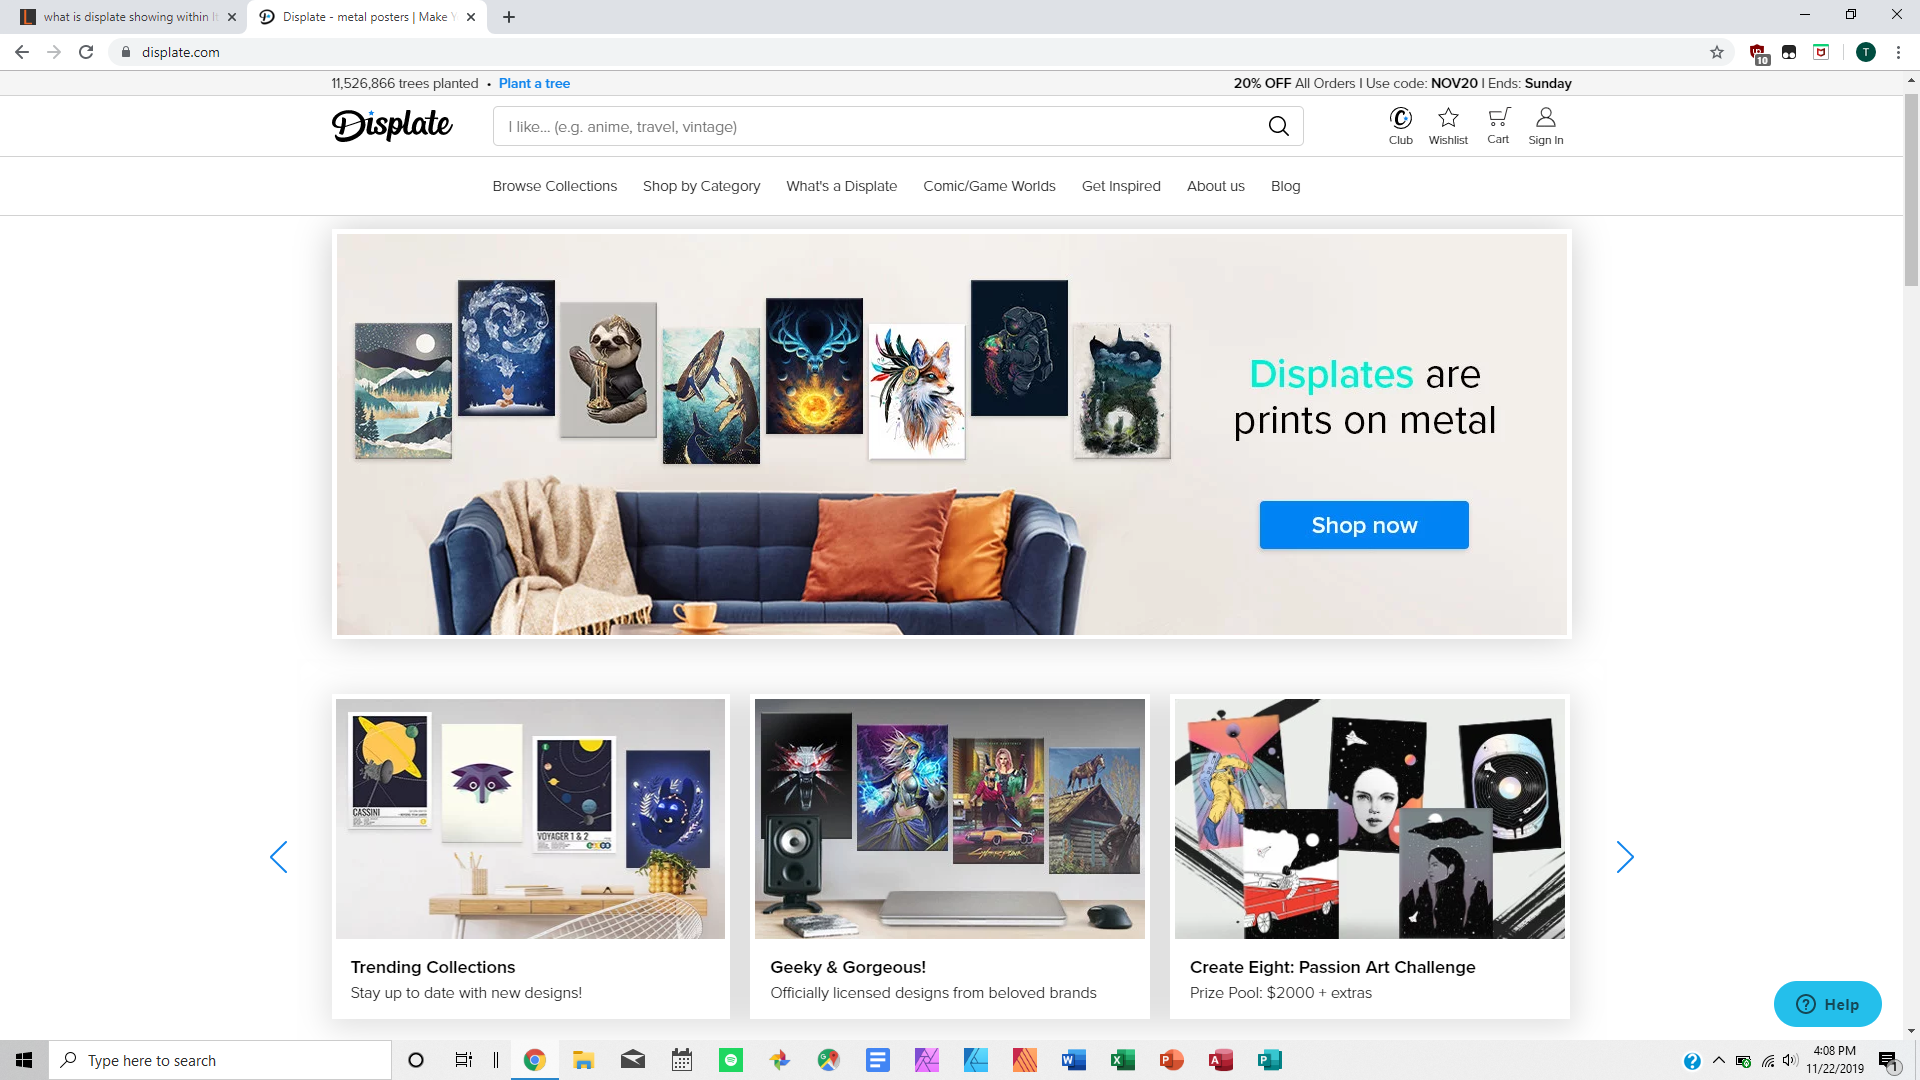Bookmark this page with star icon
This screenshot has height=1080, width=1920.
(1717, 52)
